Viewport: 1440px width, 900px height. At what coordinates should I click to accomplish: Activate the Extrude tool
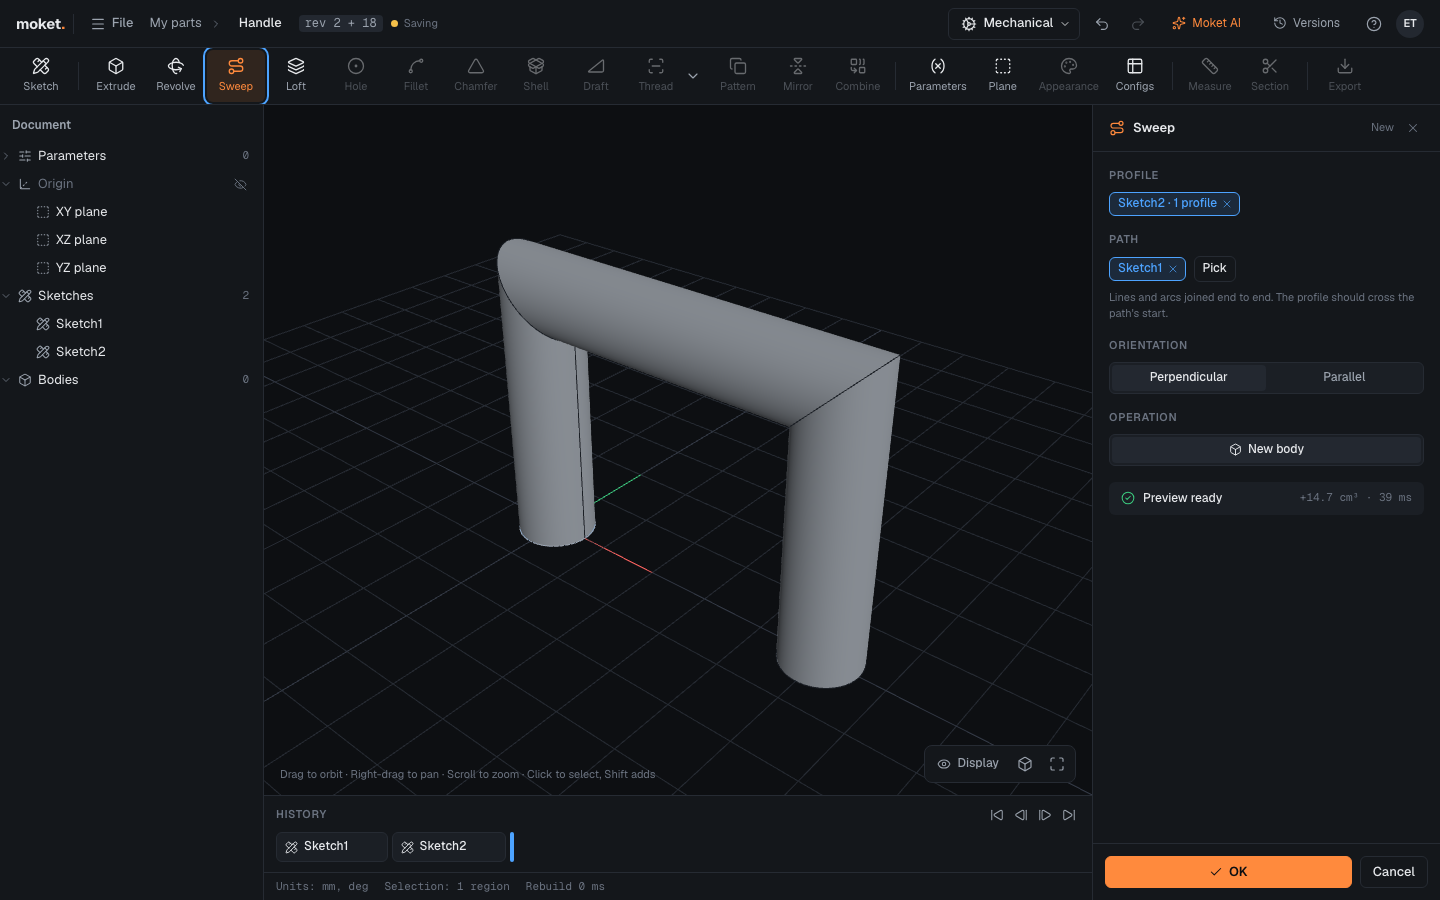point(116,75)
